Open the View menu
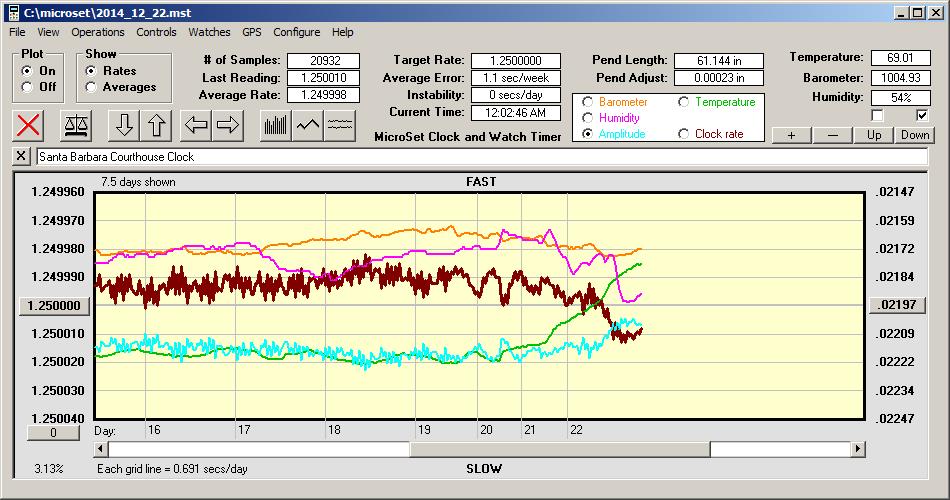 pos(48,32)
